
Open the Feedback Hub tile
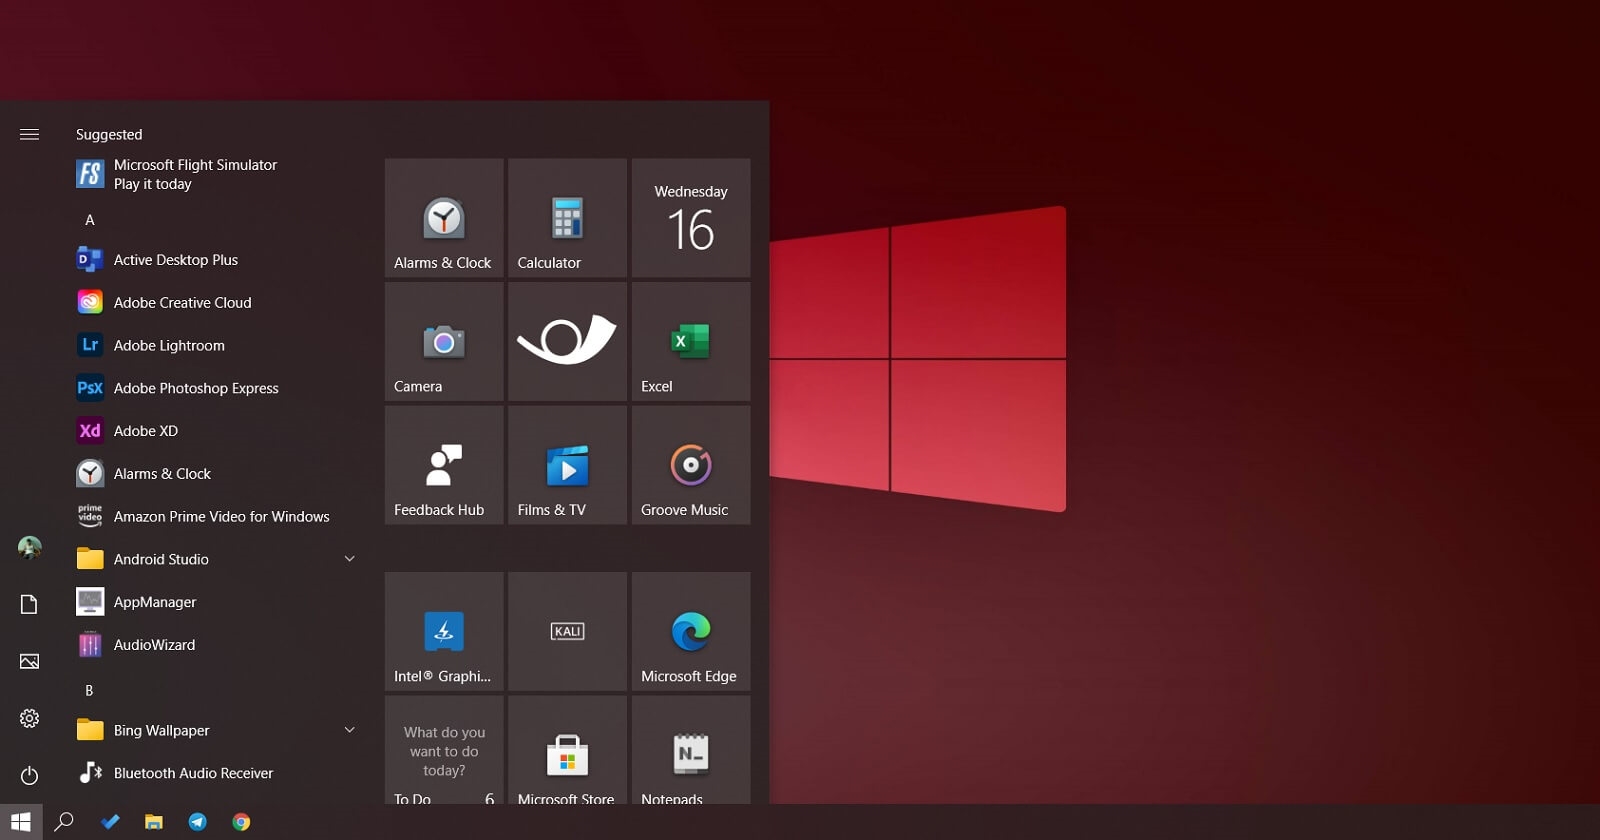click(x=444, y=465)
